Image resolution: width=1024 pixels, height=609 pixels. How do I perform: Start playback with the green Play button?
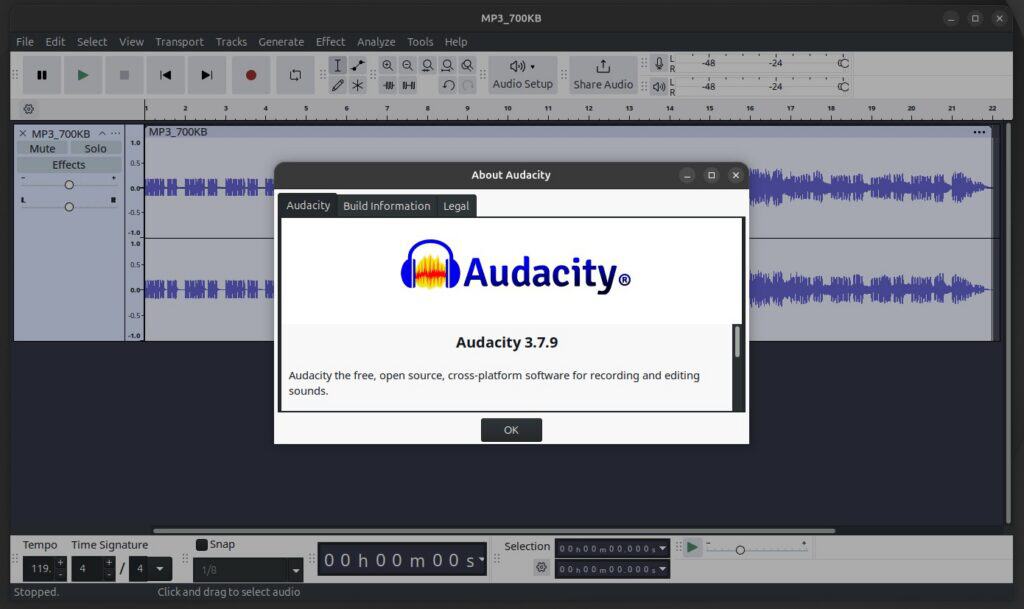coord(83,75)
